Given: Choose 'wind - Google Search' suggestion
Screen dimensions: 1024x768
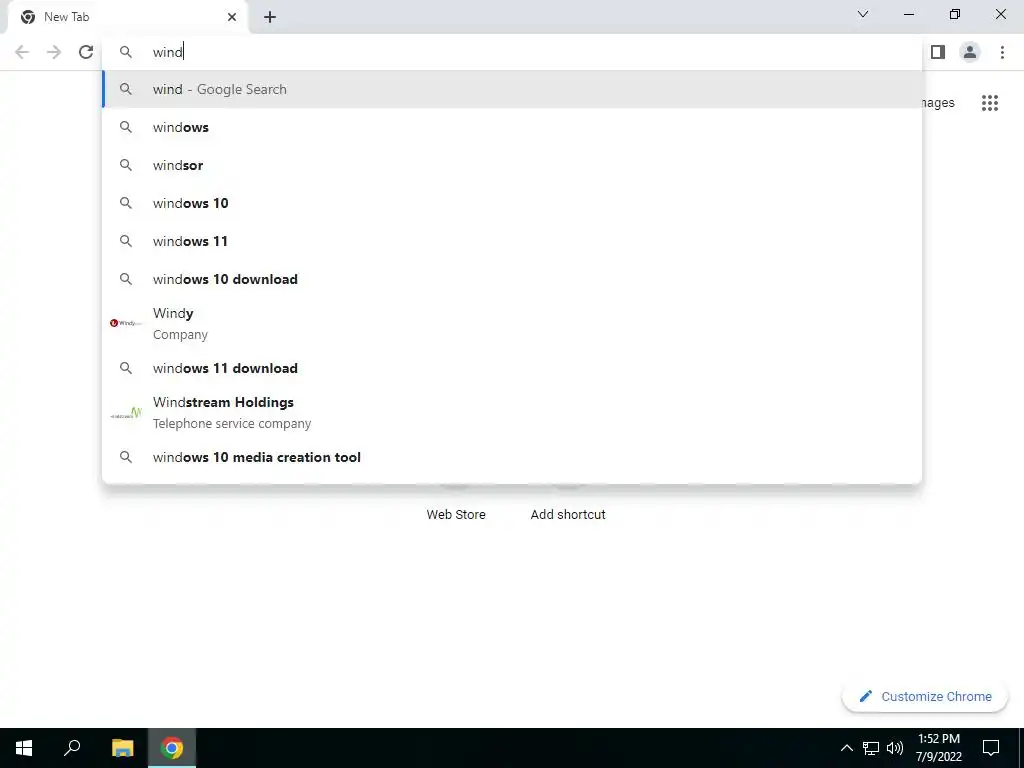Looking at the screenshot, I should click(x=512, y=89).
